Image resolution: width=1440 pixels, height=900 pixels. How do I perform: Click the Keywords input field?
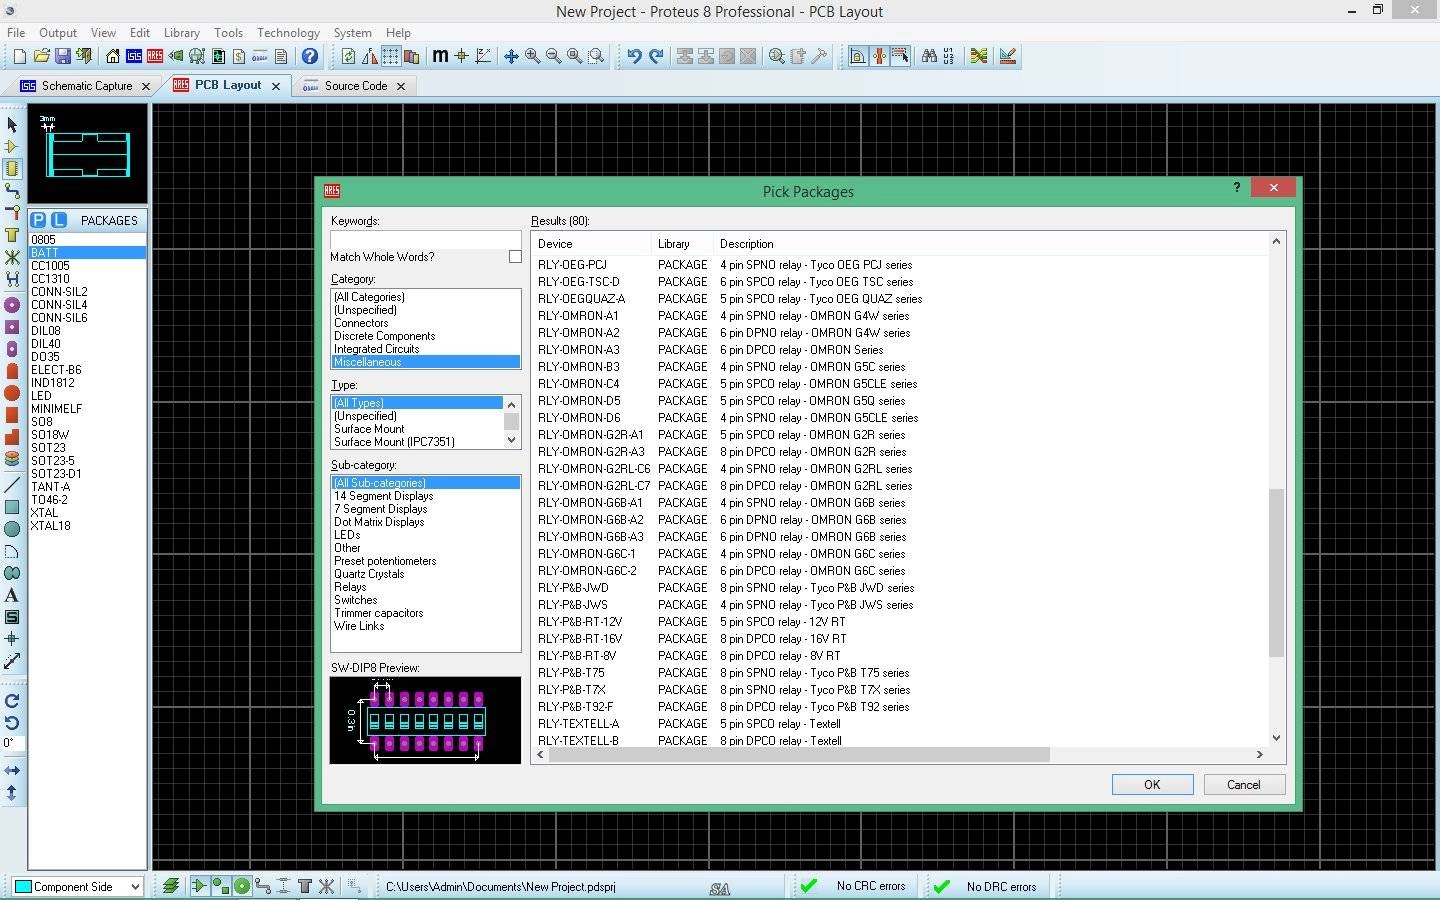pos(425,240)
